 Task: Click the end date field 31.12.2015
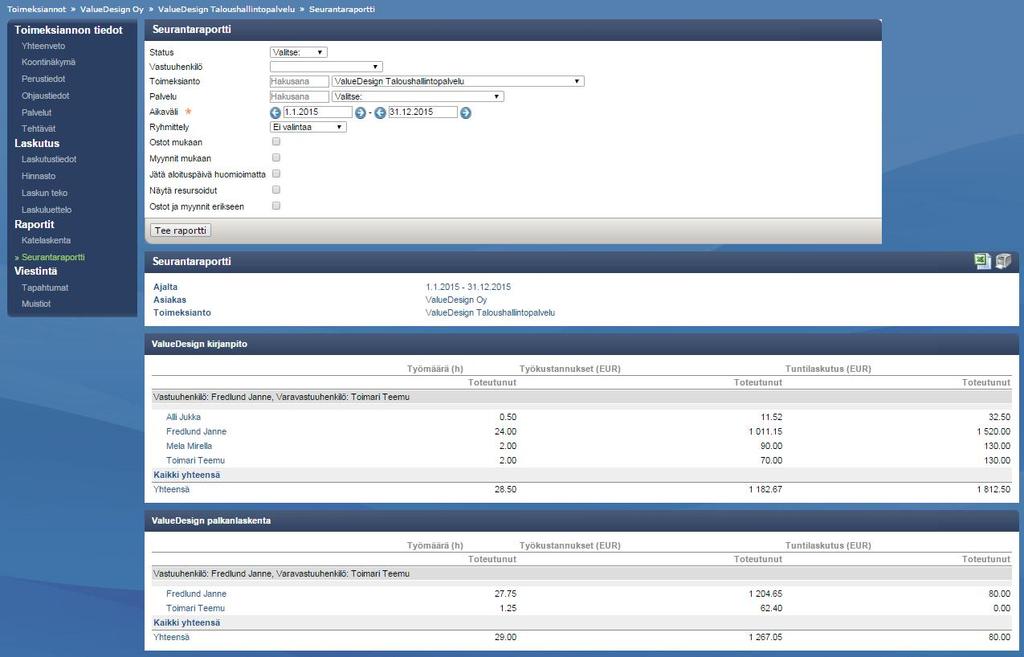[x=423, y=112]
